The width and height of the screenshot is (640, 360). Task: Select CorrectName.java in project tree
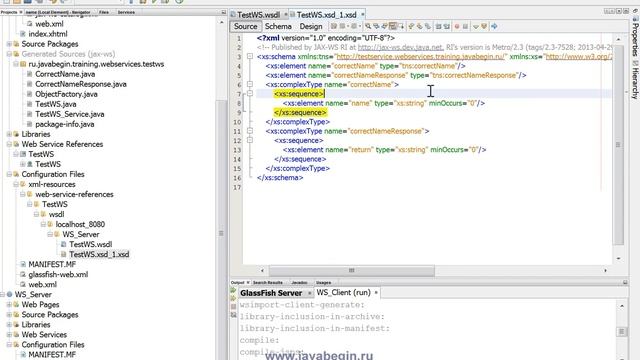coord(65,74)
